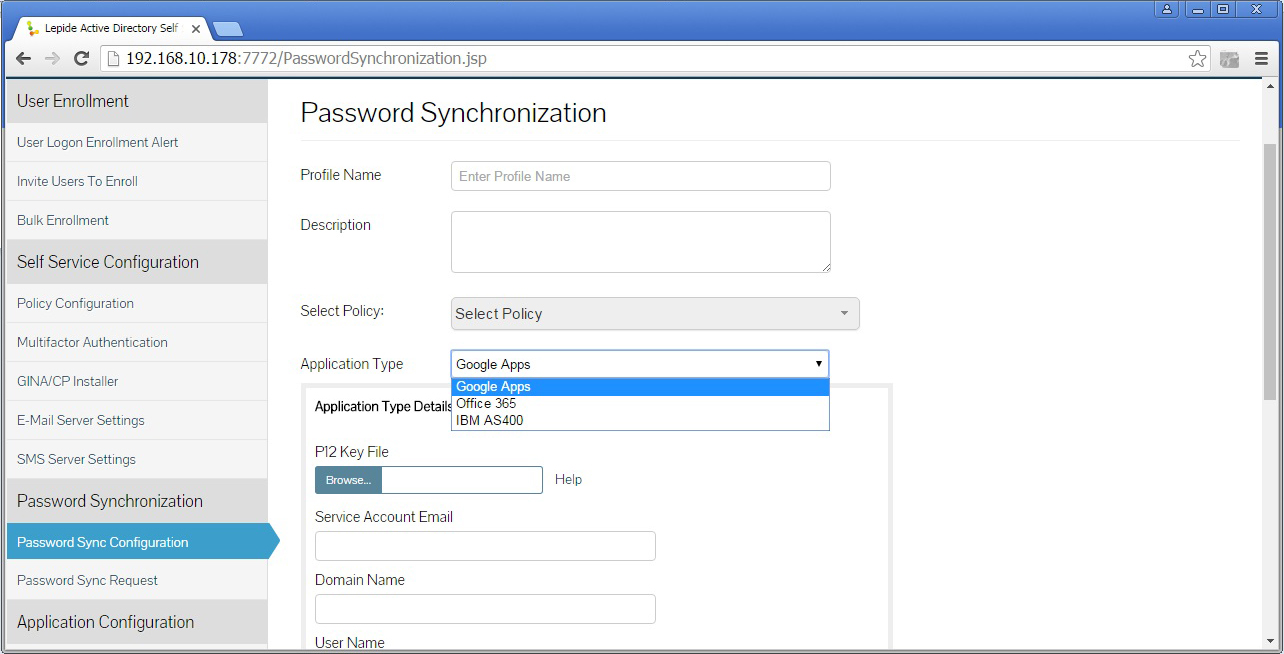The image size is (1284, 654).
Task: Close the Lepide Active Directory tab
Action: [x=196, y=29]
